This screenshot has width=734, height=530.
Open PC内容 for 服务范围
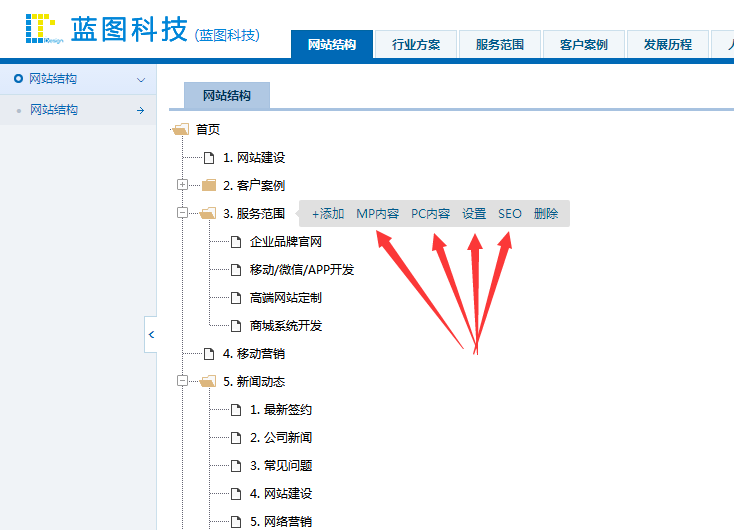430,214
